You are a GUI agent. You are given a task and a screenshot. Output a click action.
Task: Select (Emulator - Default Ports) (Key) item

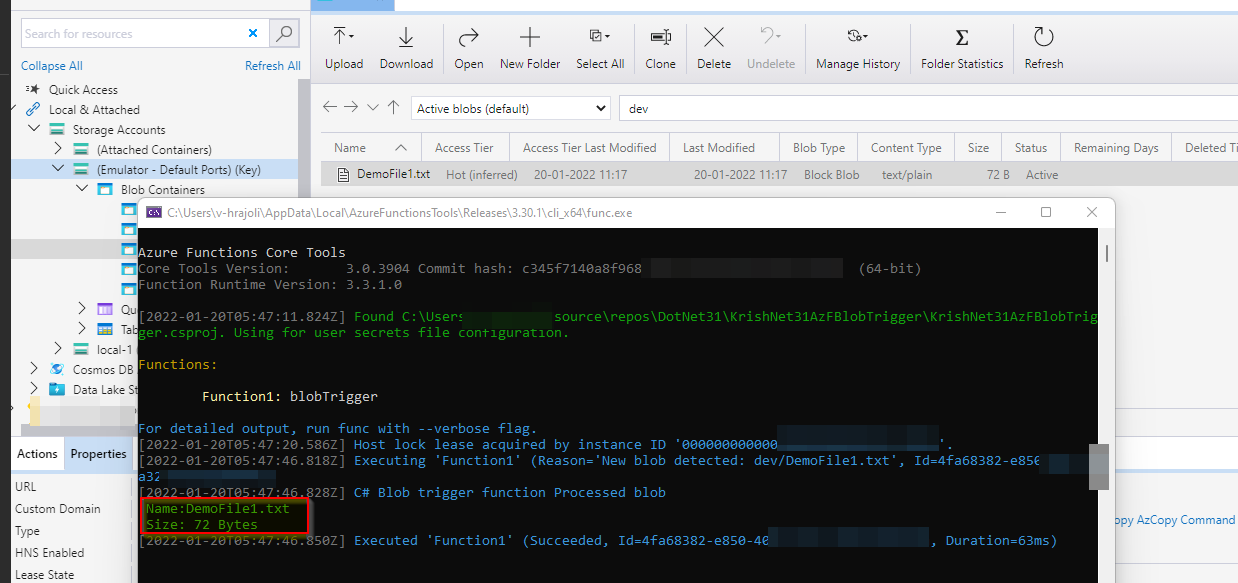178,170
